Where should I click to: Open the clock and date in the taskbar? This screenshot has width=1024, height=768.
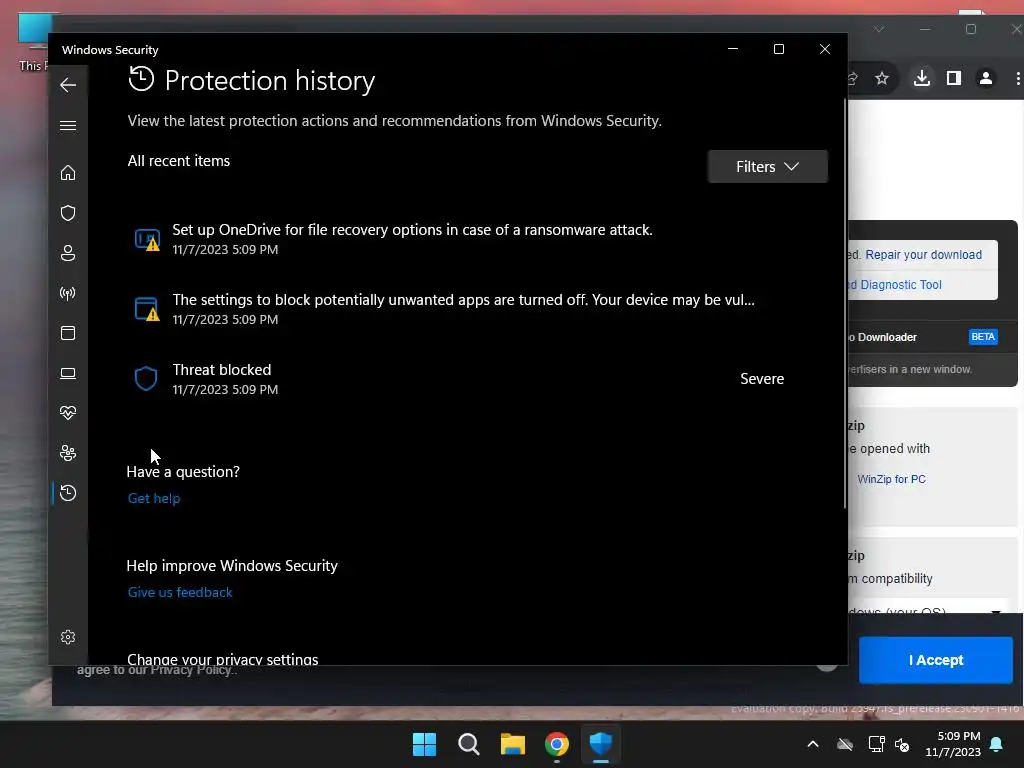click(x=953, y=744)
